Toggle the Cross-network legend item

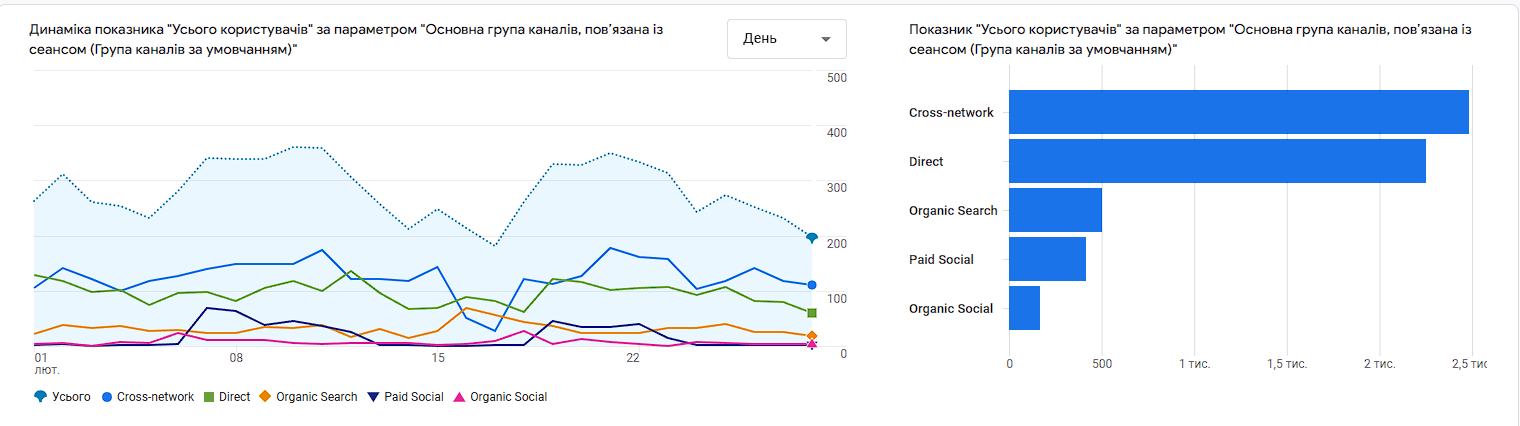148,397
